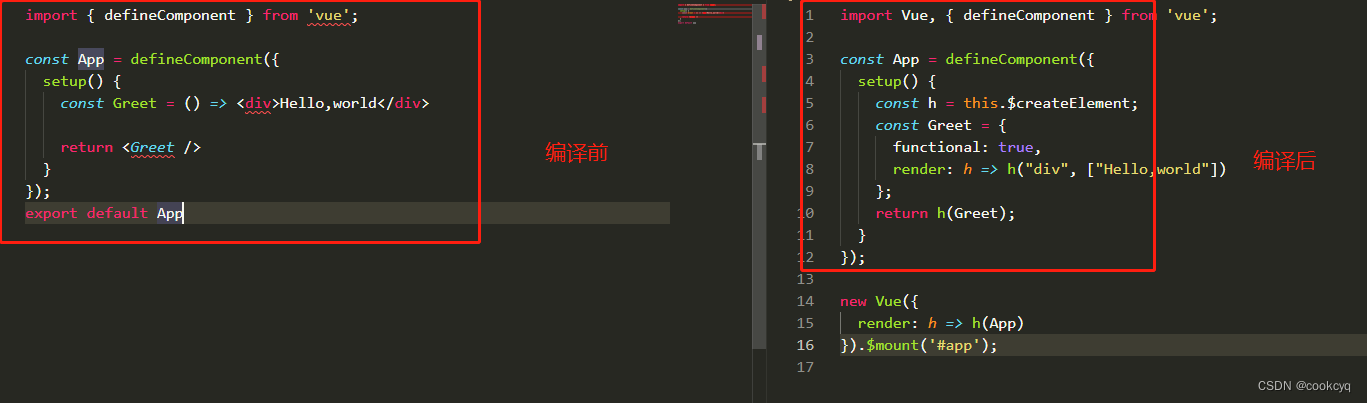Click the "}).$mount('#app');" line

coord(919,346)
